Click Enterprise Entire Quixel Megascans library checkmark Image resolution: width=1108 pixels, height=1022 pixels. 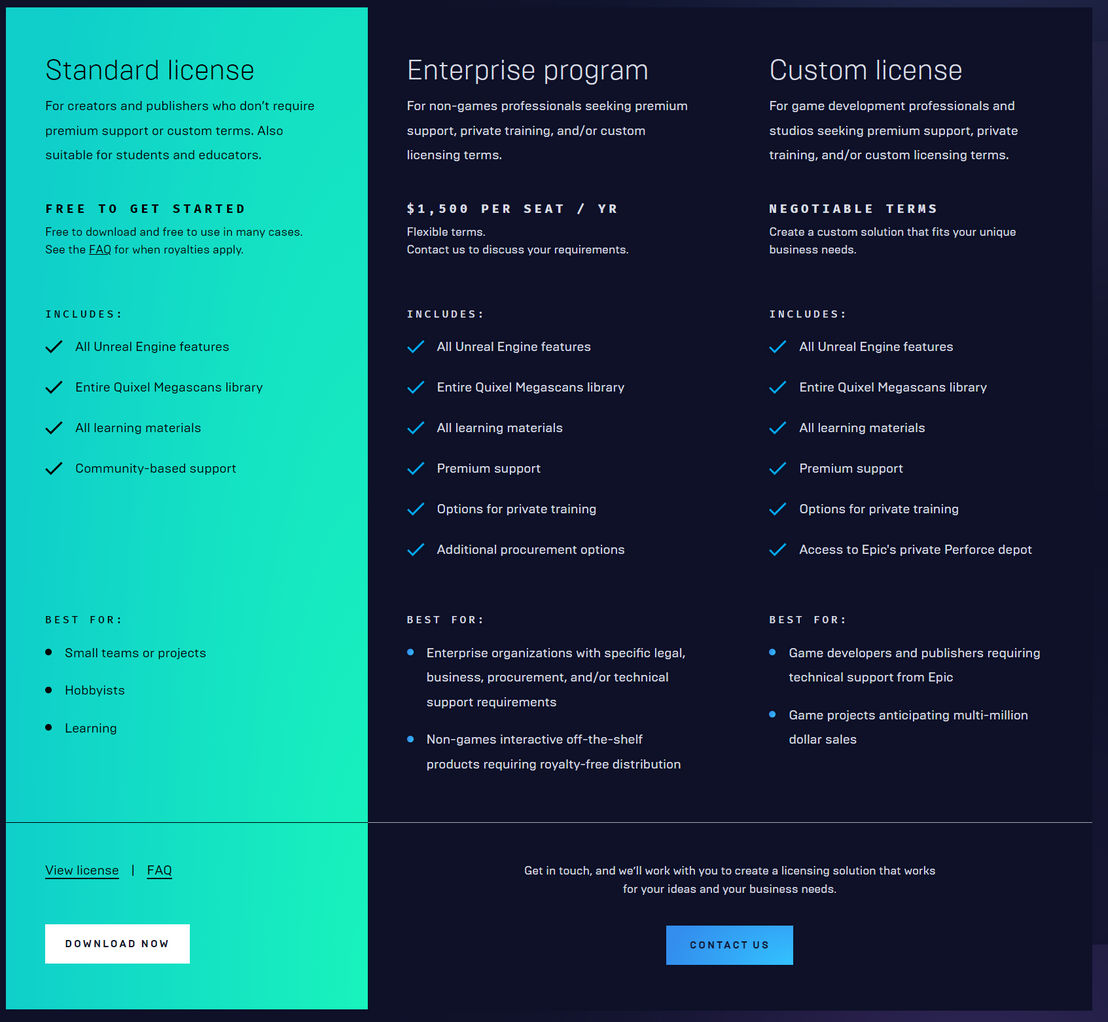416,387
